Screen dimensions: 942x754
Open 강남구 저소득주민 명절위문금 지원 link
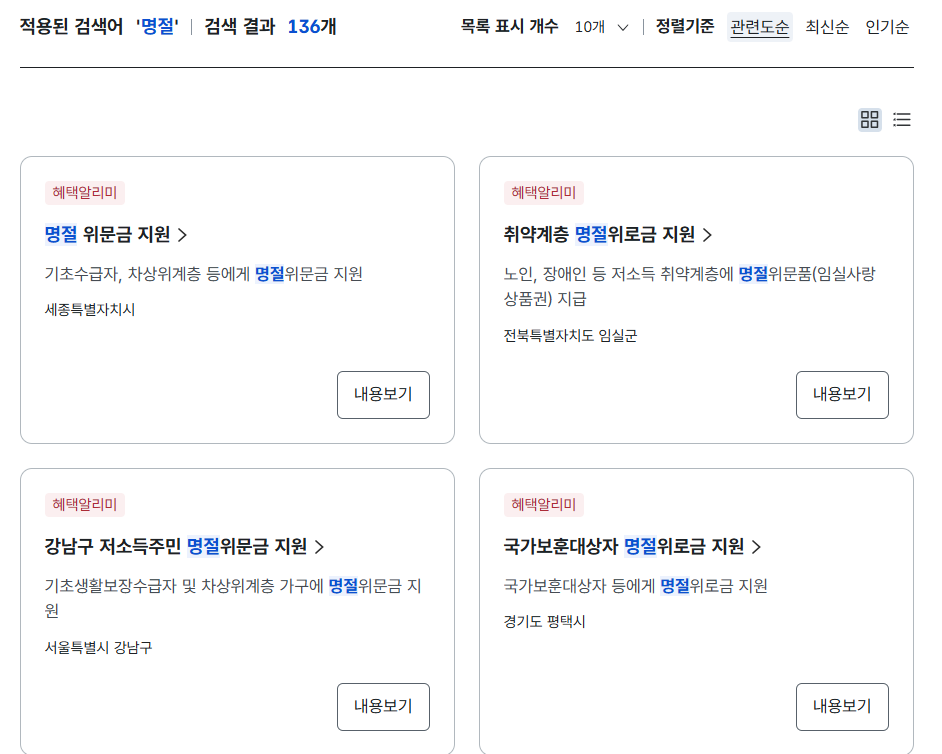(x=176, y=547)
